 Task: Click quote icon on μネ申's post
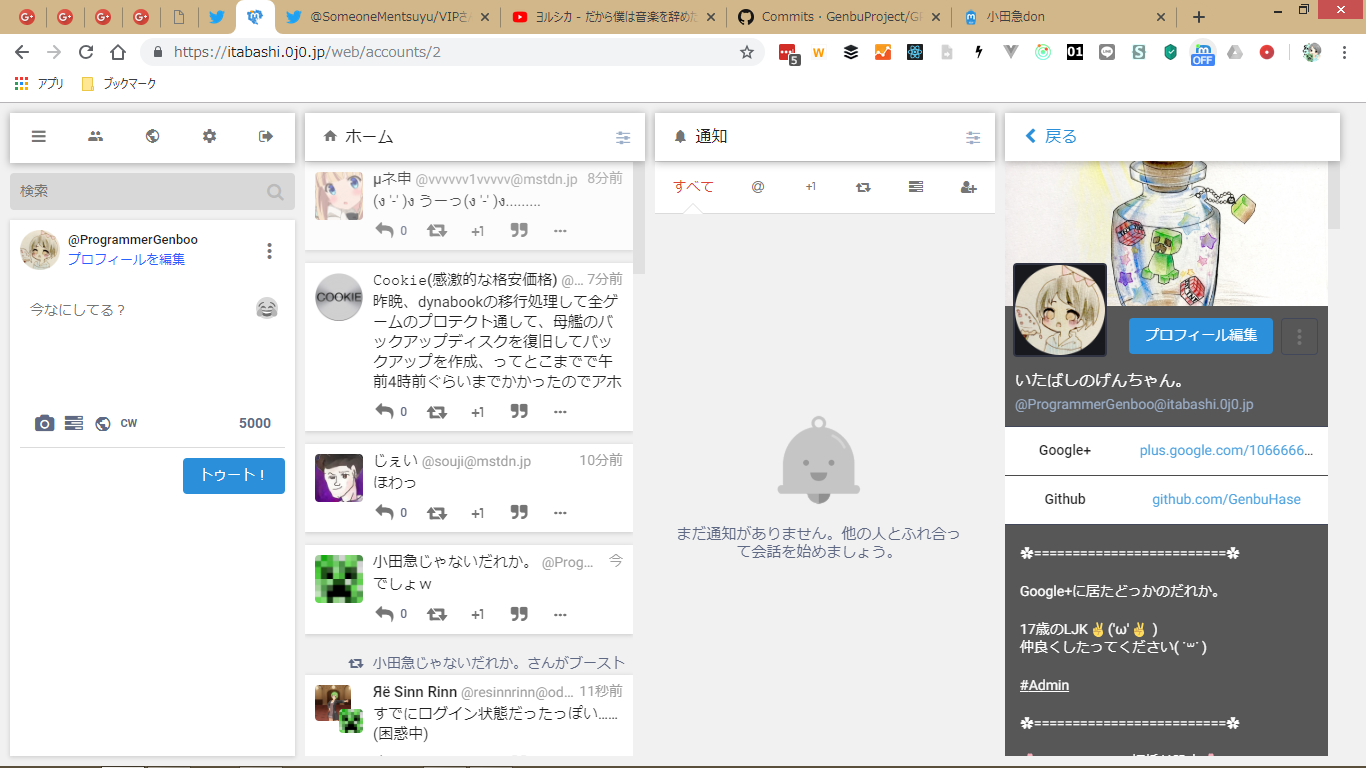(519, 231)
